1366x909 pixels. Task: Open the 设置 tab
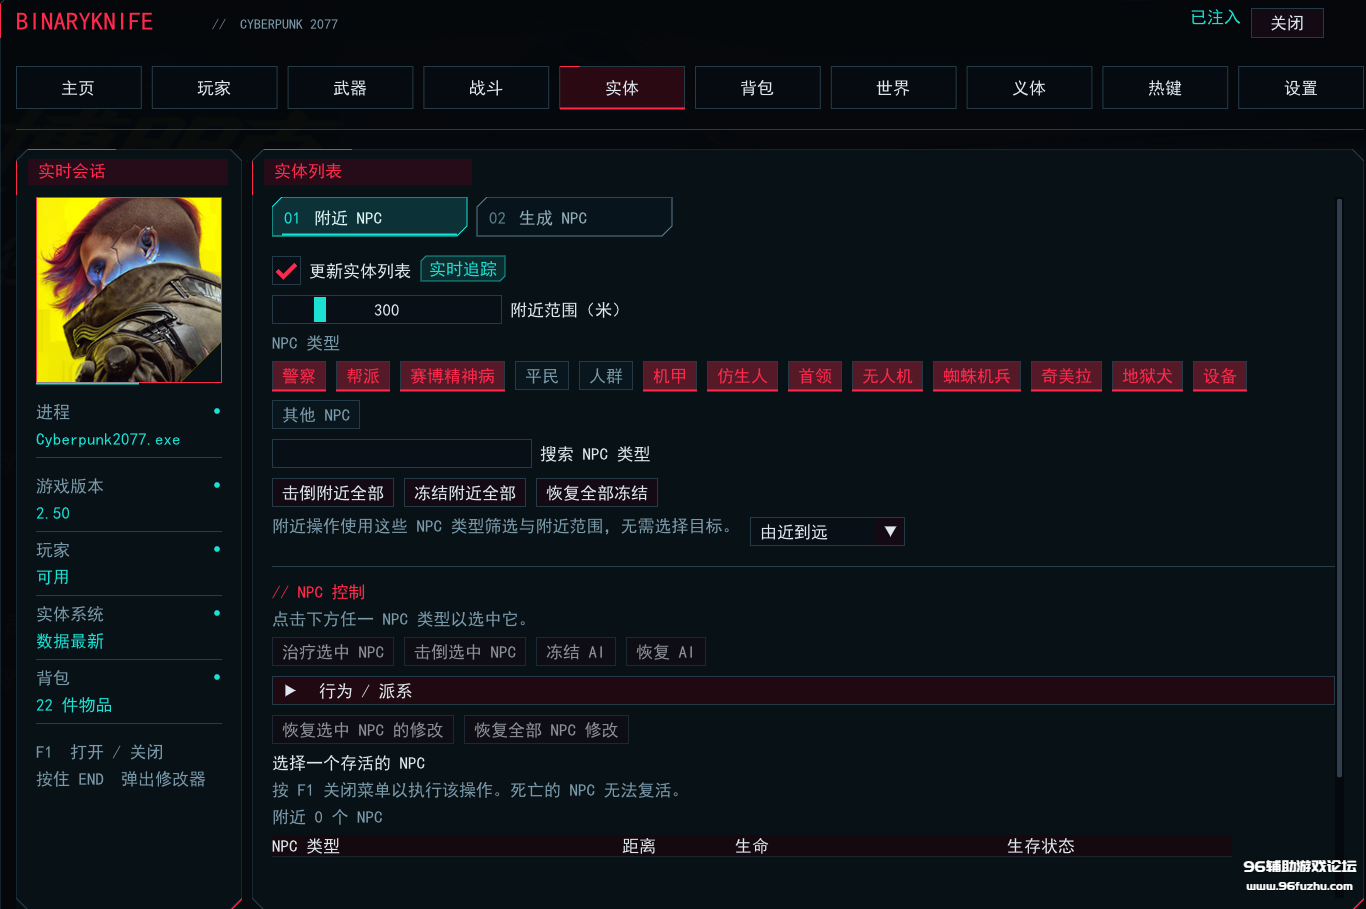pos(1301,88)
